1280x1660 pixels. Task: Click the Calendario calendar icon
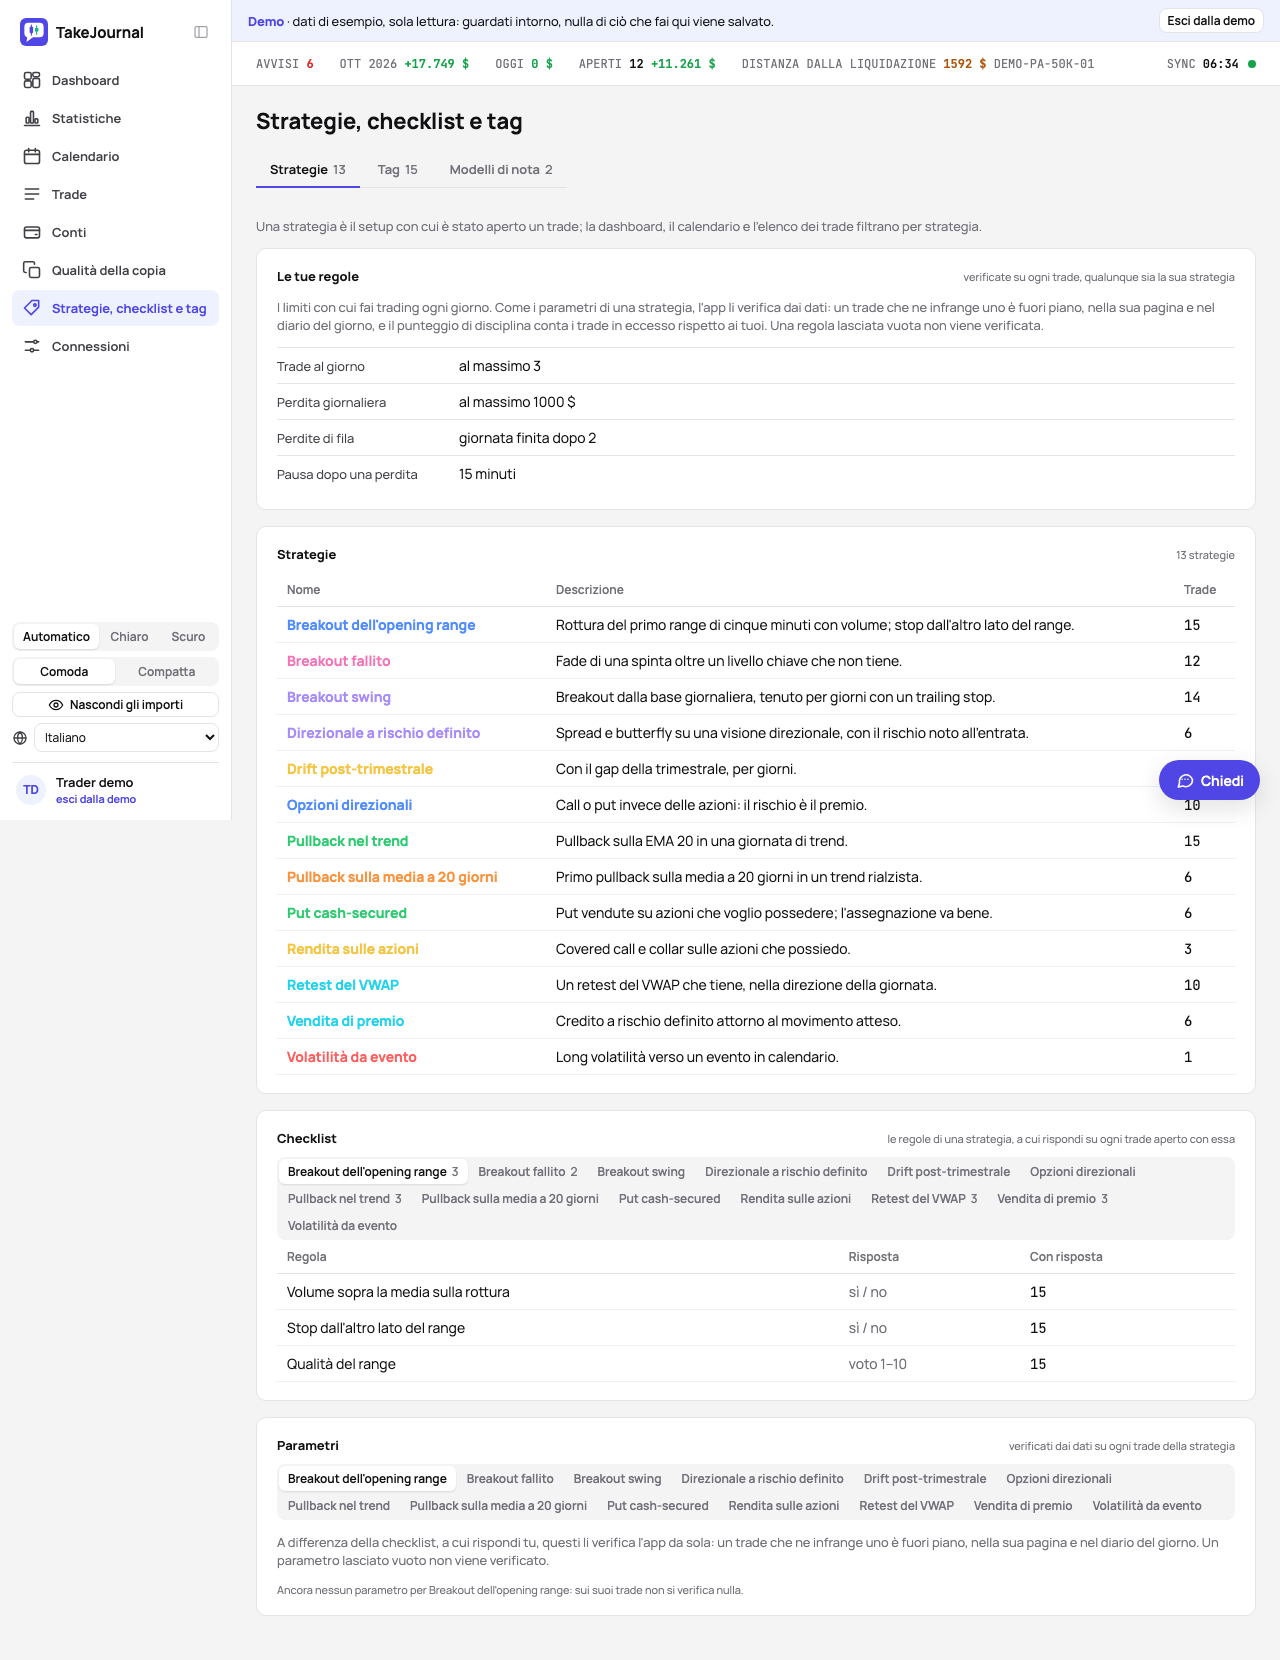coord(32,156)
